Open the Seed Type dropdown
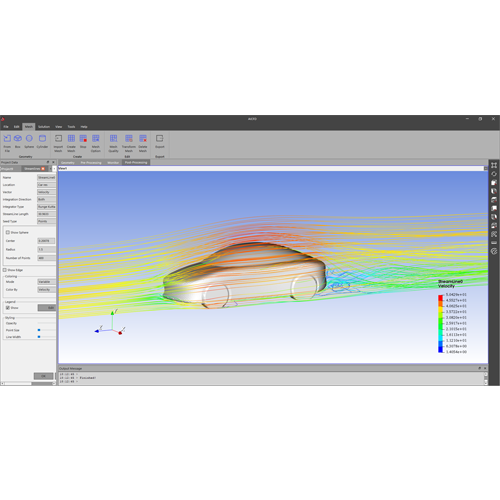500x500 pixels. (x=46, y=221)
